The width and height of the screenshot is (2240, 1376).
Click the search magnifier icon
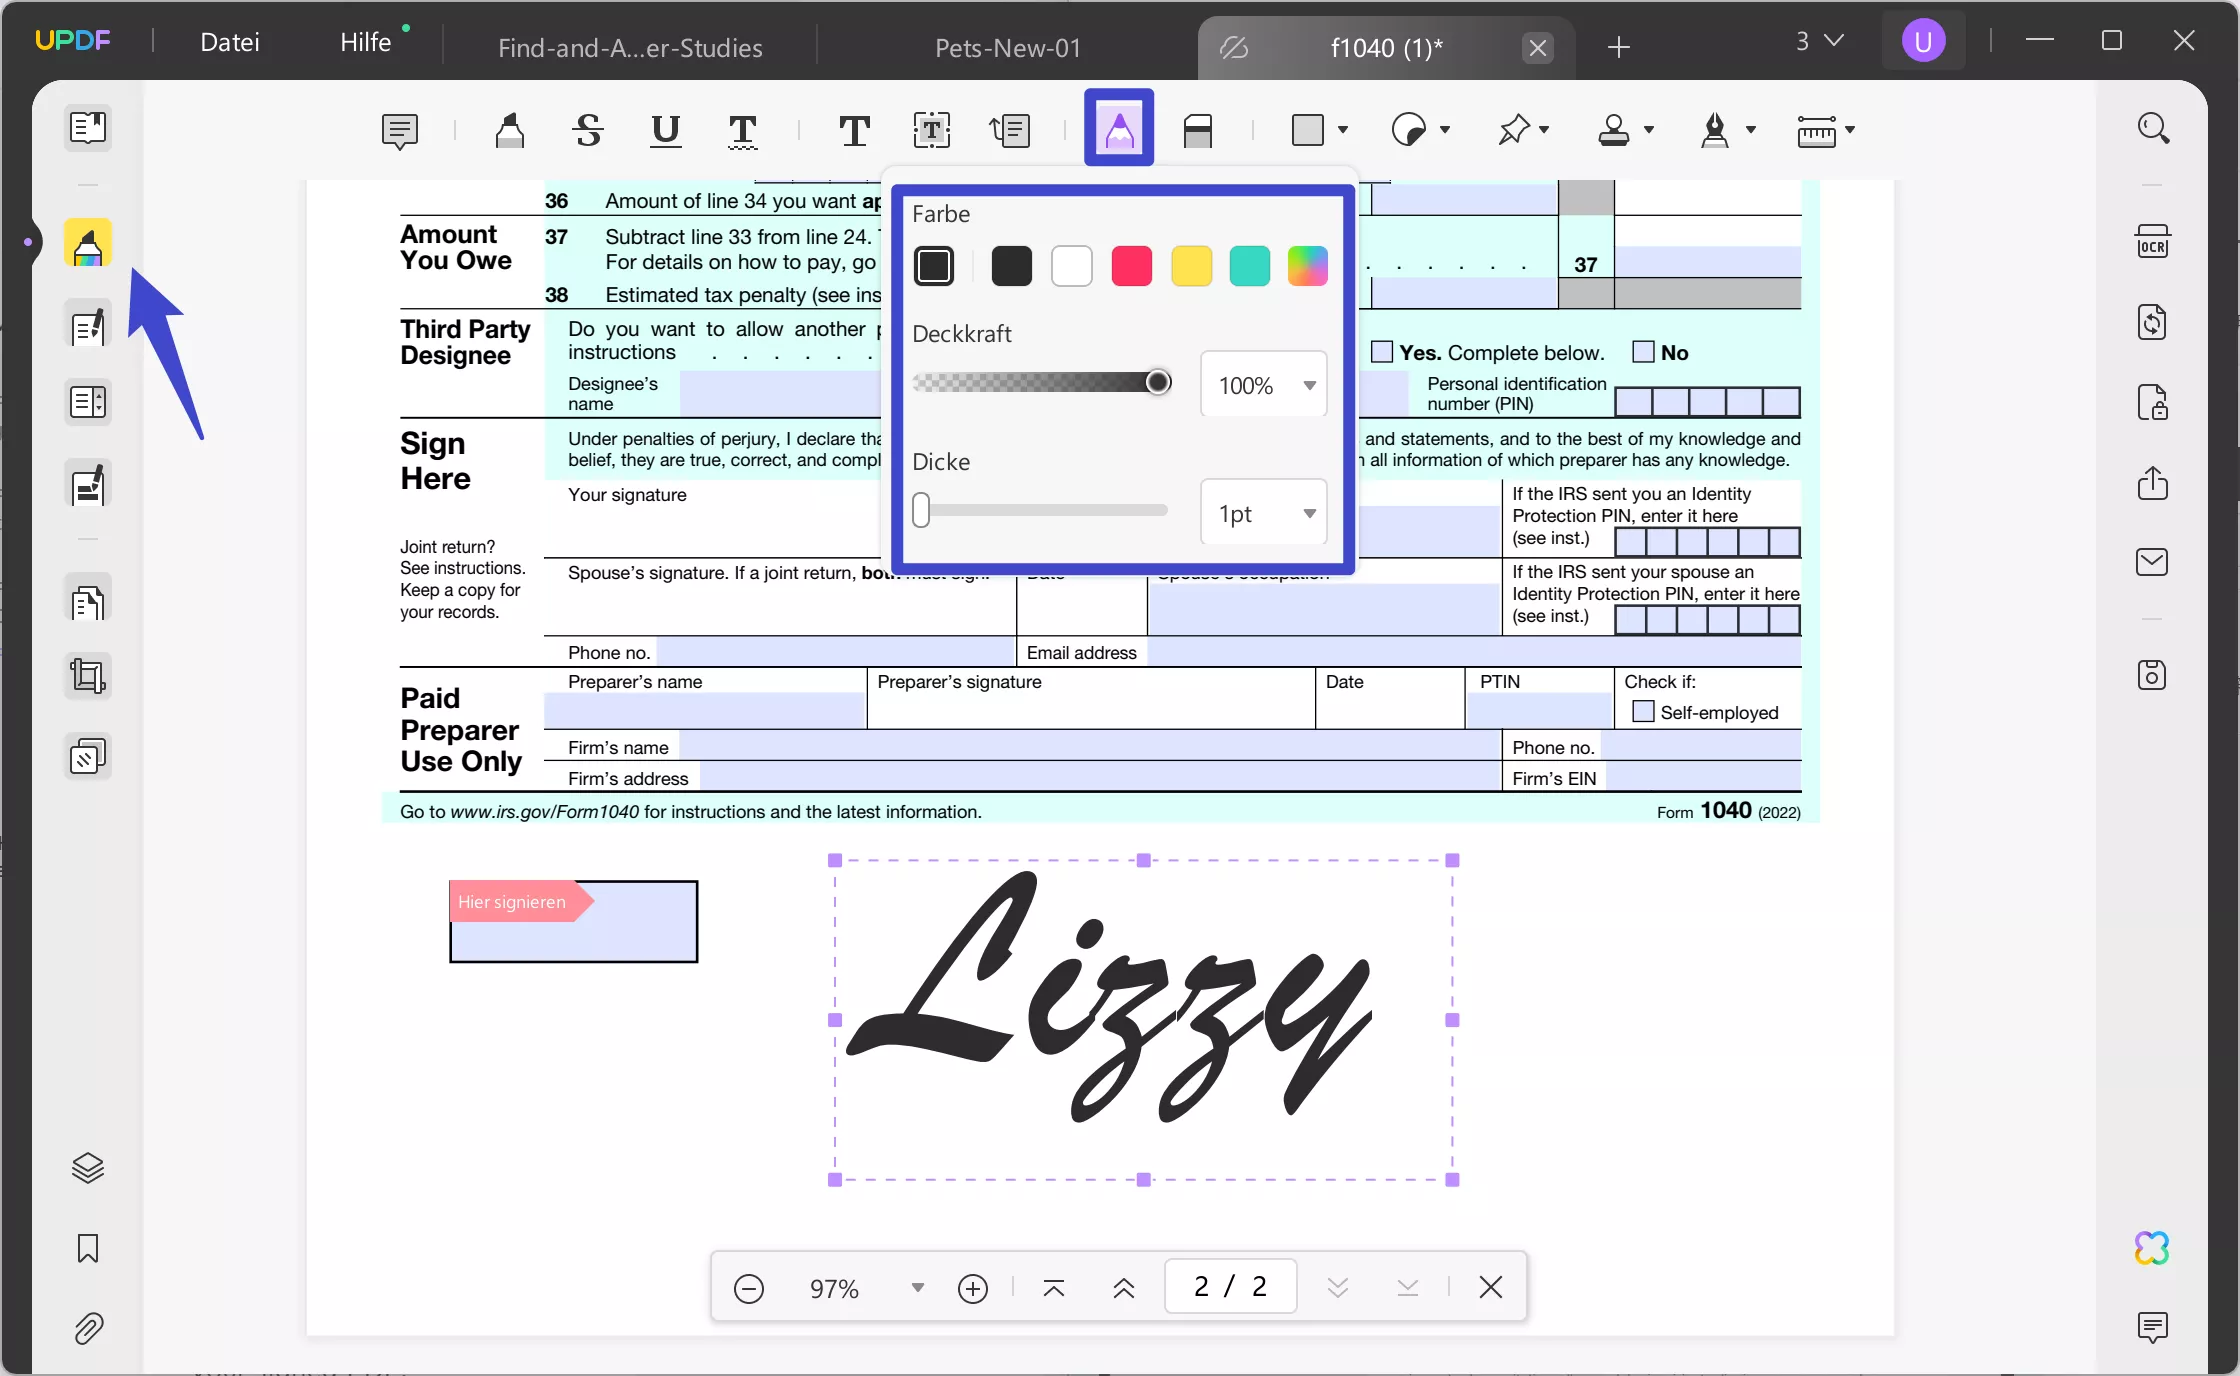pos(2152,128)
